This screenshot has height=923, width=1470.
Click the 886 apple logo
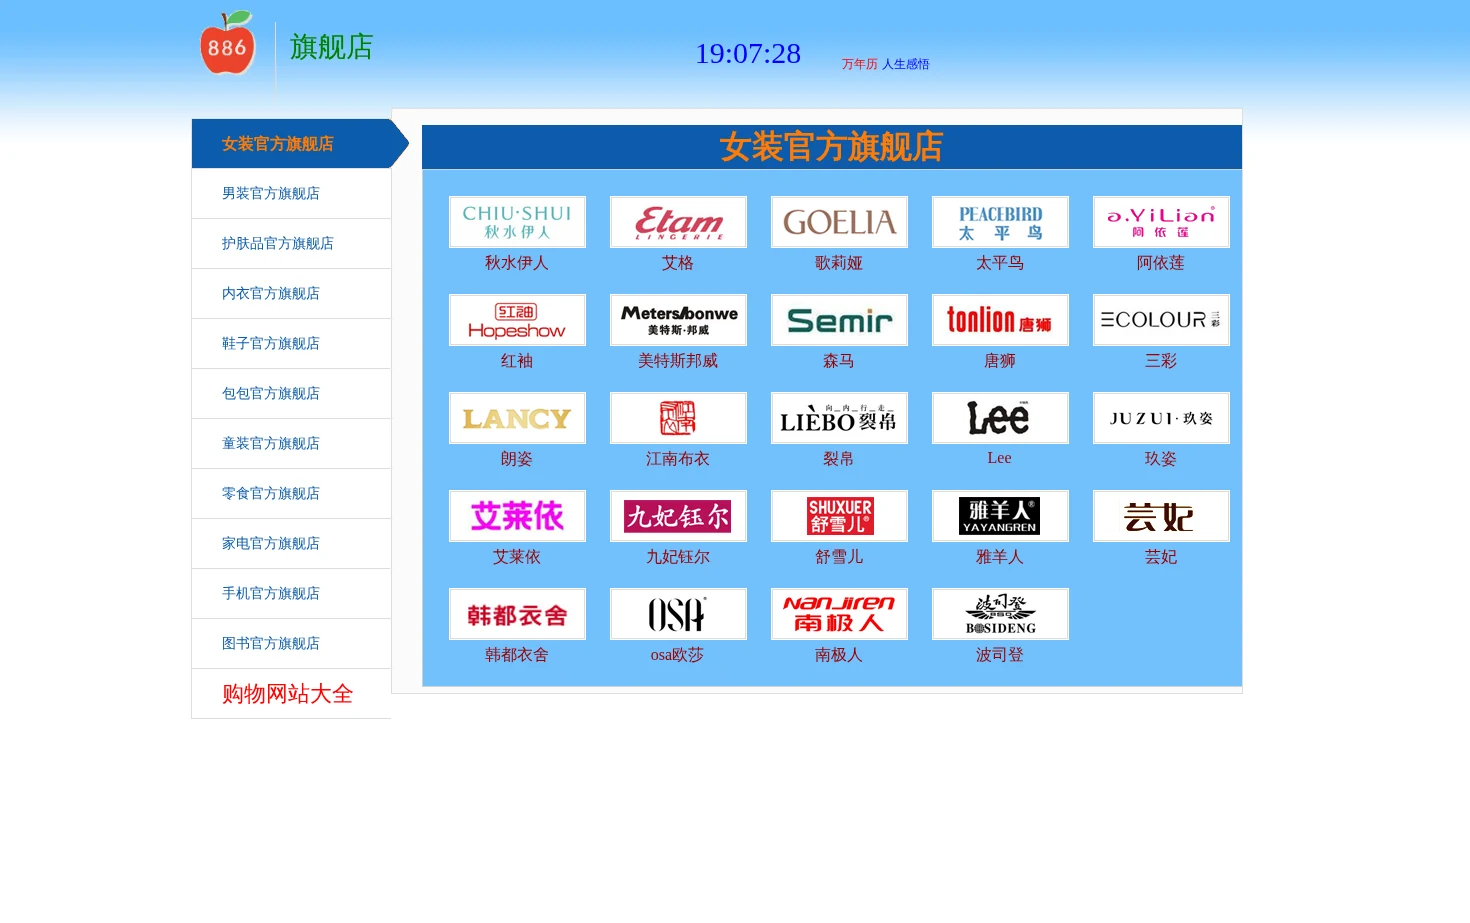228,43
